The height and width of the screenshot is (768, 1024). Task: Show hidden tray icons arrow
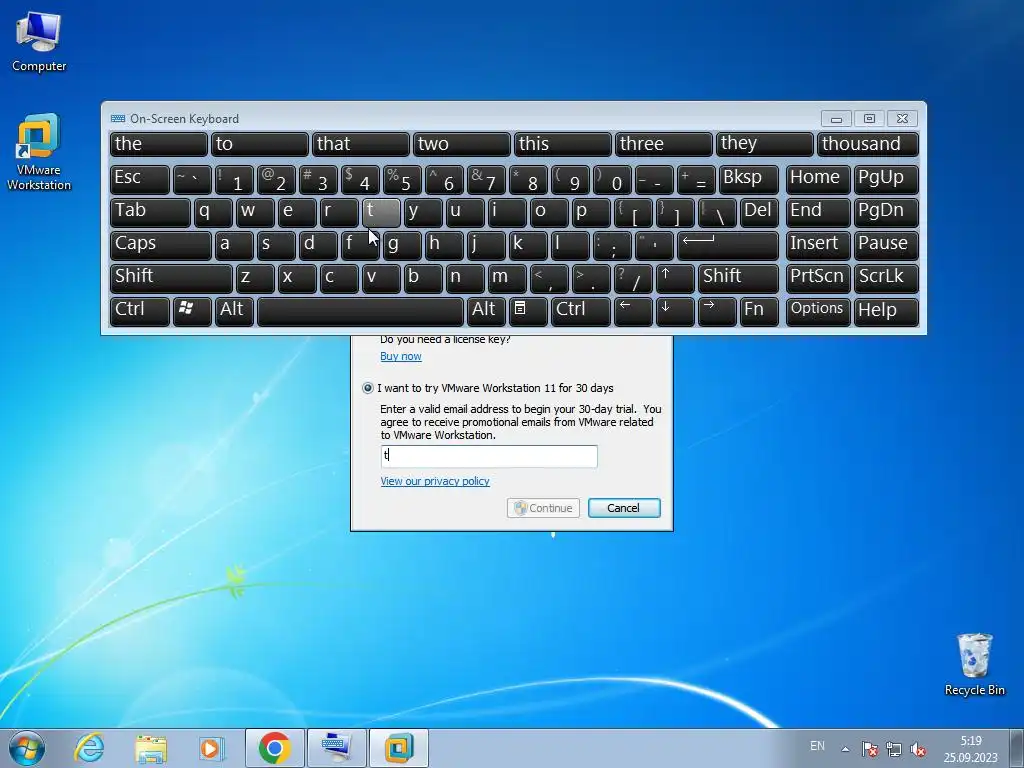pos(845,748)
